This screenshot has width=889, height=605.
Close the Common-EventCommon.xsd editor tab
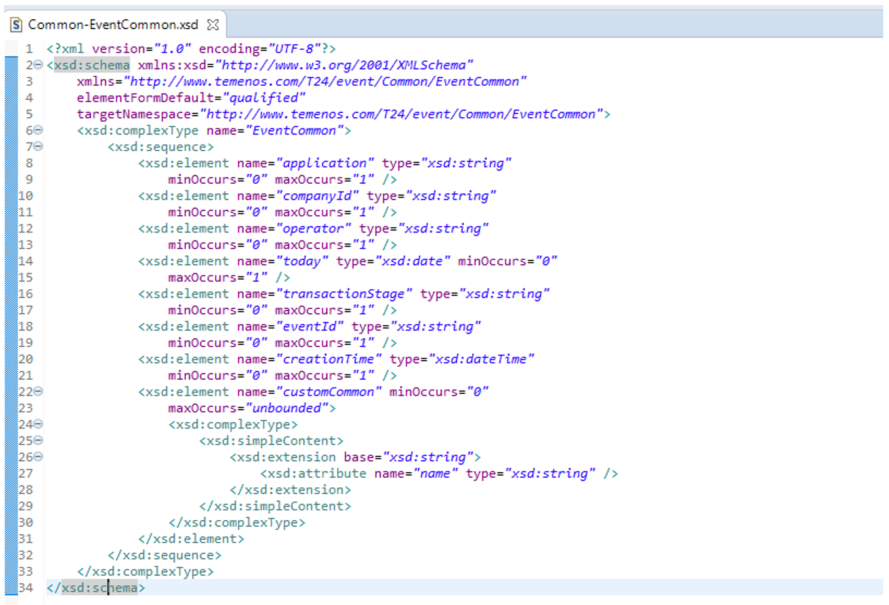[212, 23]
